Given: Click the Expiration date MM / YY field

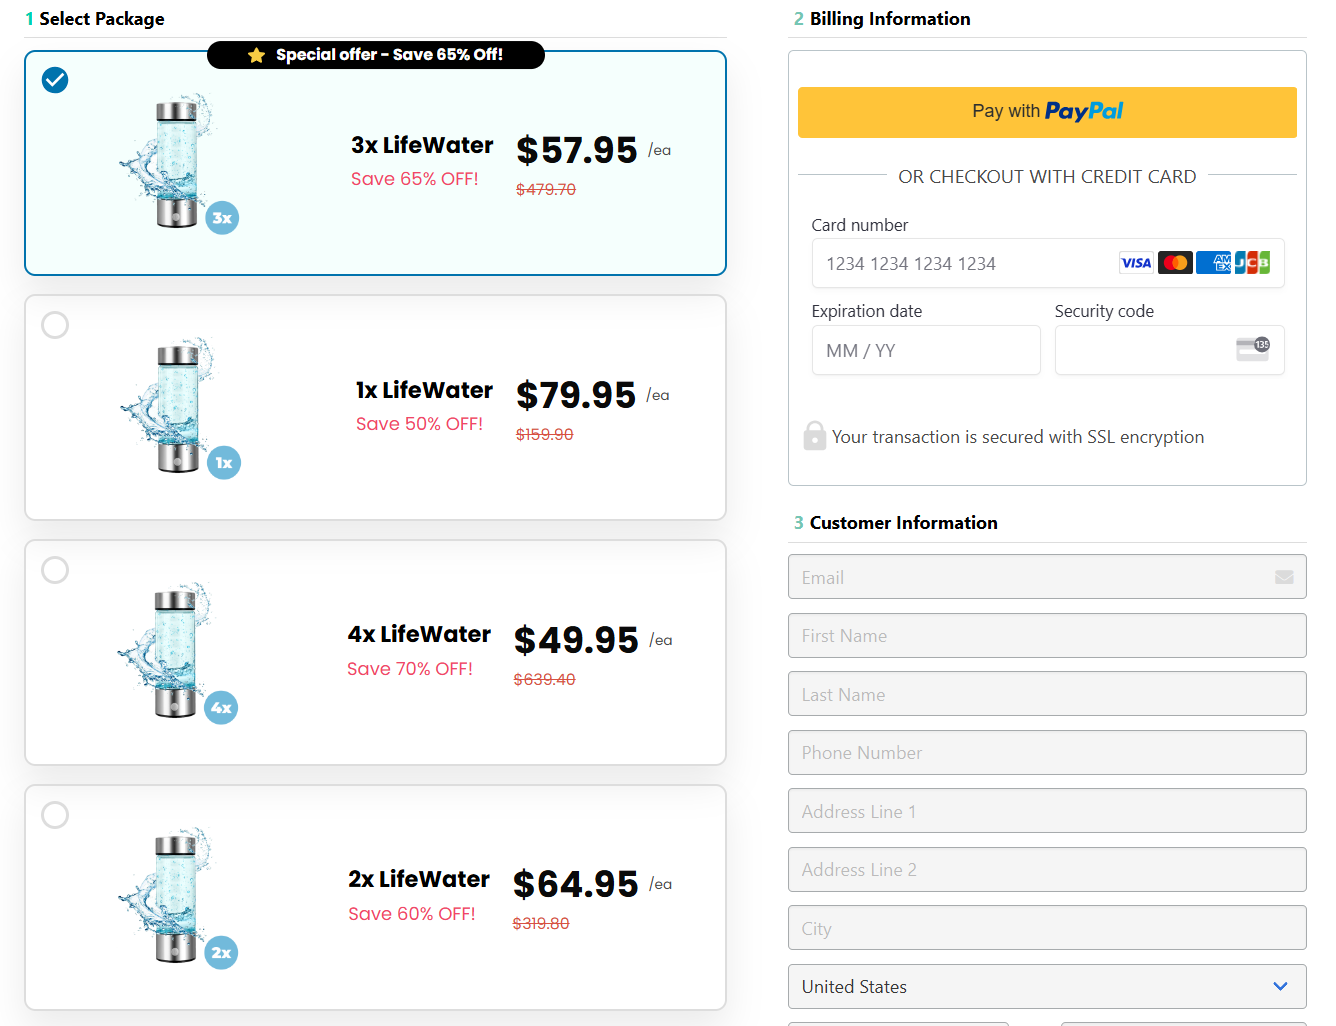Looking at the screenshot, I should 926,350.
